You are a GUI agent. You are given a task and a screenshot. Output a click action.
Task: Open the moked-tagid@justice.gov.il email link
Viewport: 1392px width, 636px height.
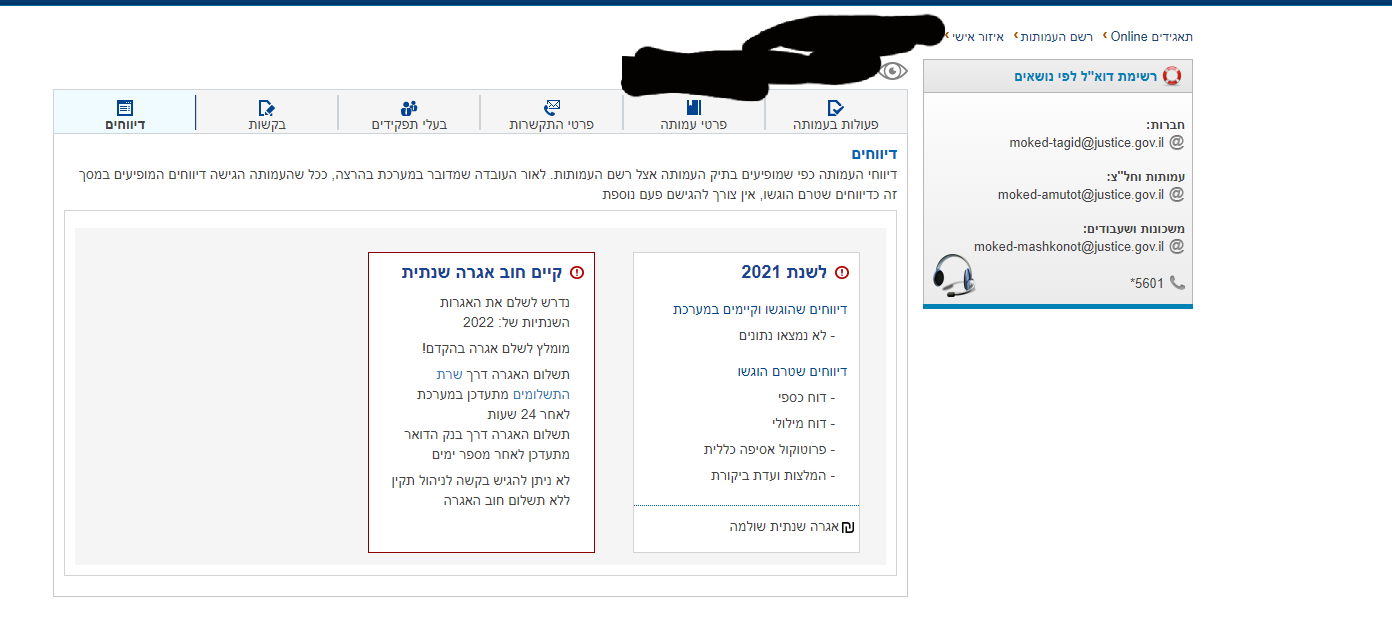point(1086,143)
